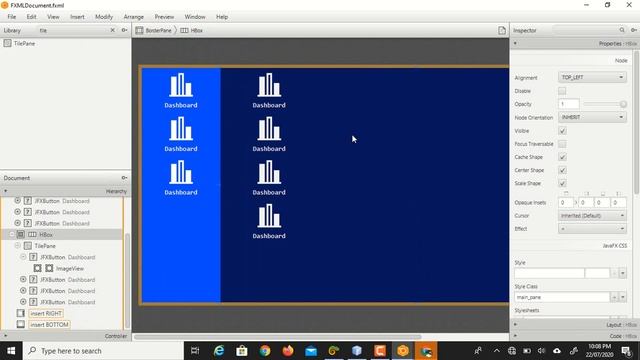Clear the Library search with X
Viewport: 640px width, 360px height.
(113, 30)
